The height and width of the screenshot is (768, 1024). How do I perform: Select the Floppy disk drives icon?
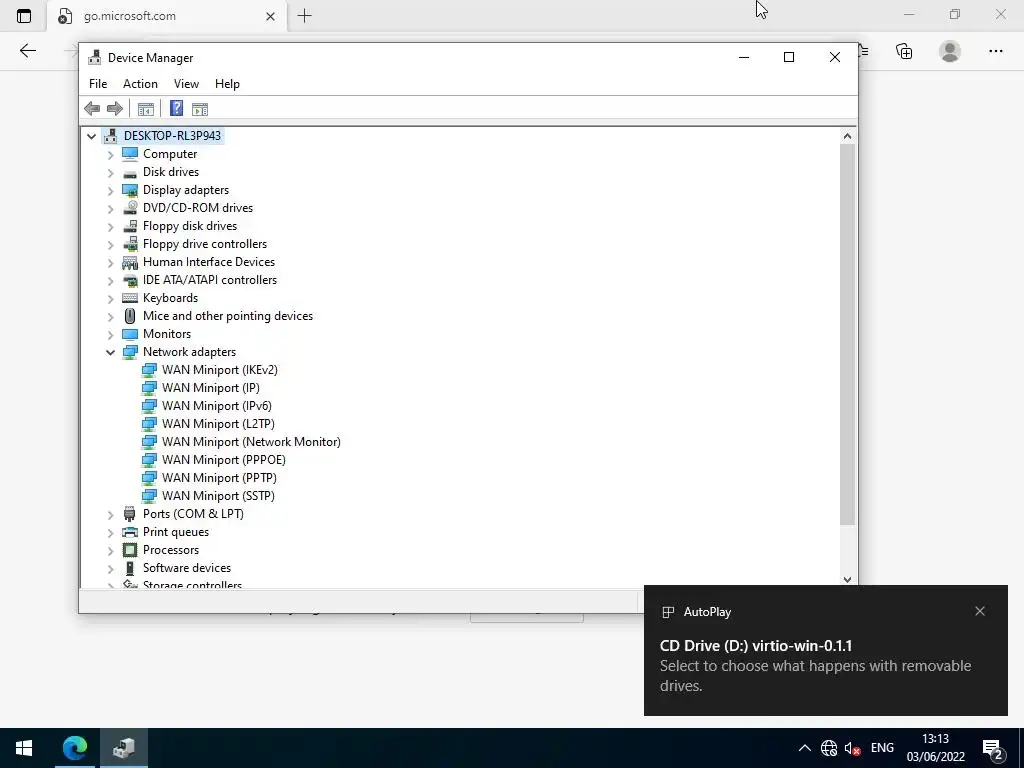130,226
